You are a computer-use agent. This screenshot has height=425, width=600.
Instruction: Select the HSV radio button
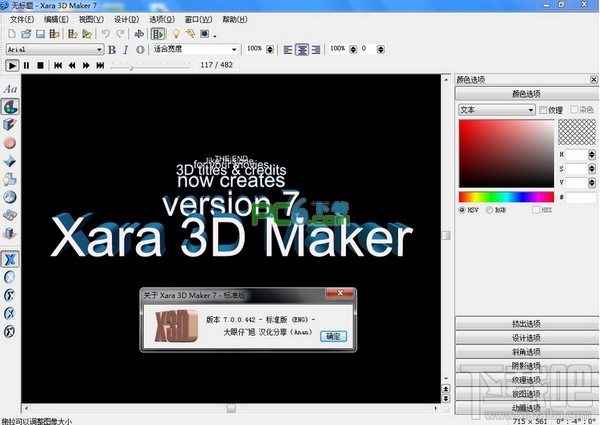click(463, 211)
